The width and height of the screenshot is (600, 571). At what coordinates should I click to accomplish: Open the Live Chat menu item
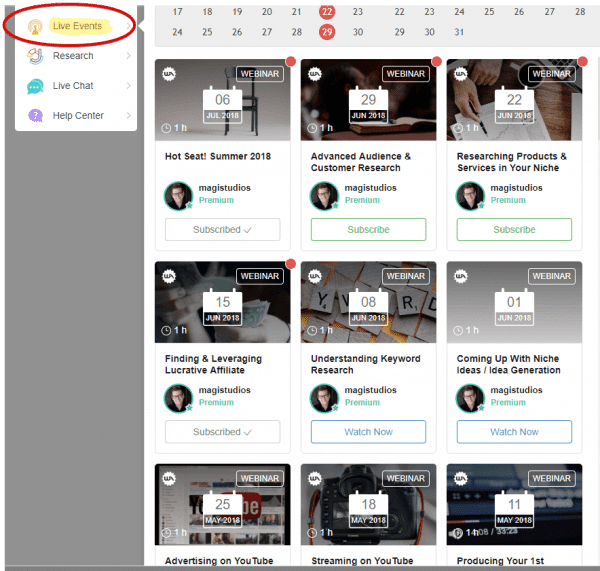(76, 86)
